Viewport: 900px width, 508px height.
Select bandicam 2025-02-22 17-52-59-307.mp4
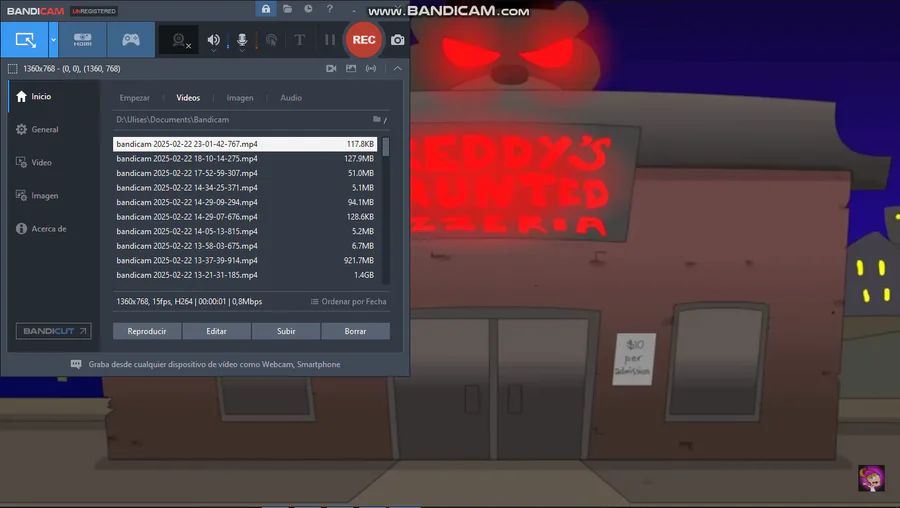pos(245,173)
